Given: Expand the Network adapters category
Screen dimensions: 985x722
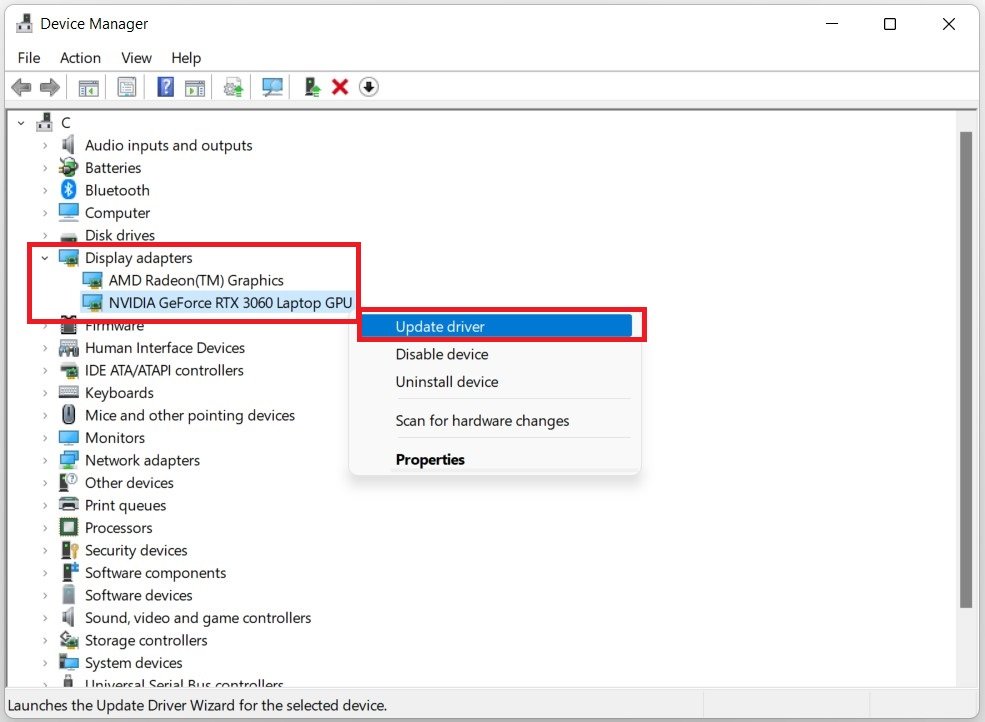Looking at the screenshot, I should pos(45,460).
